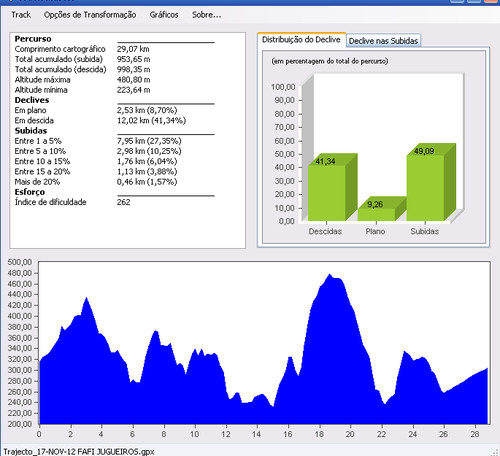Select the Distribuição do Declive tab
500x456 pixels.
301,40
